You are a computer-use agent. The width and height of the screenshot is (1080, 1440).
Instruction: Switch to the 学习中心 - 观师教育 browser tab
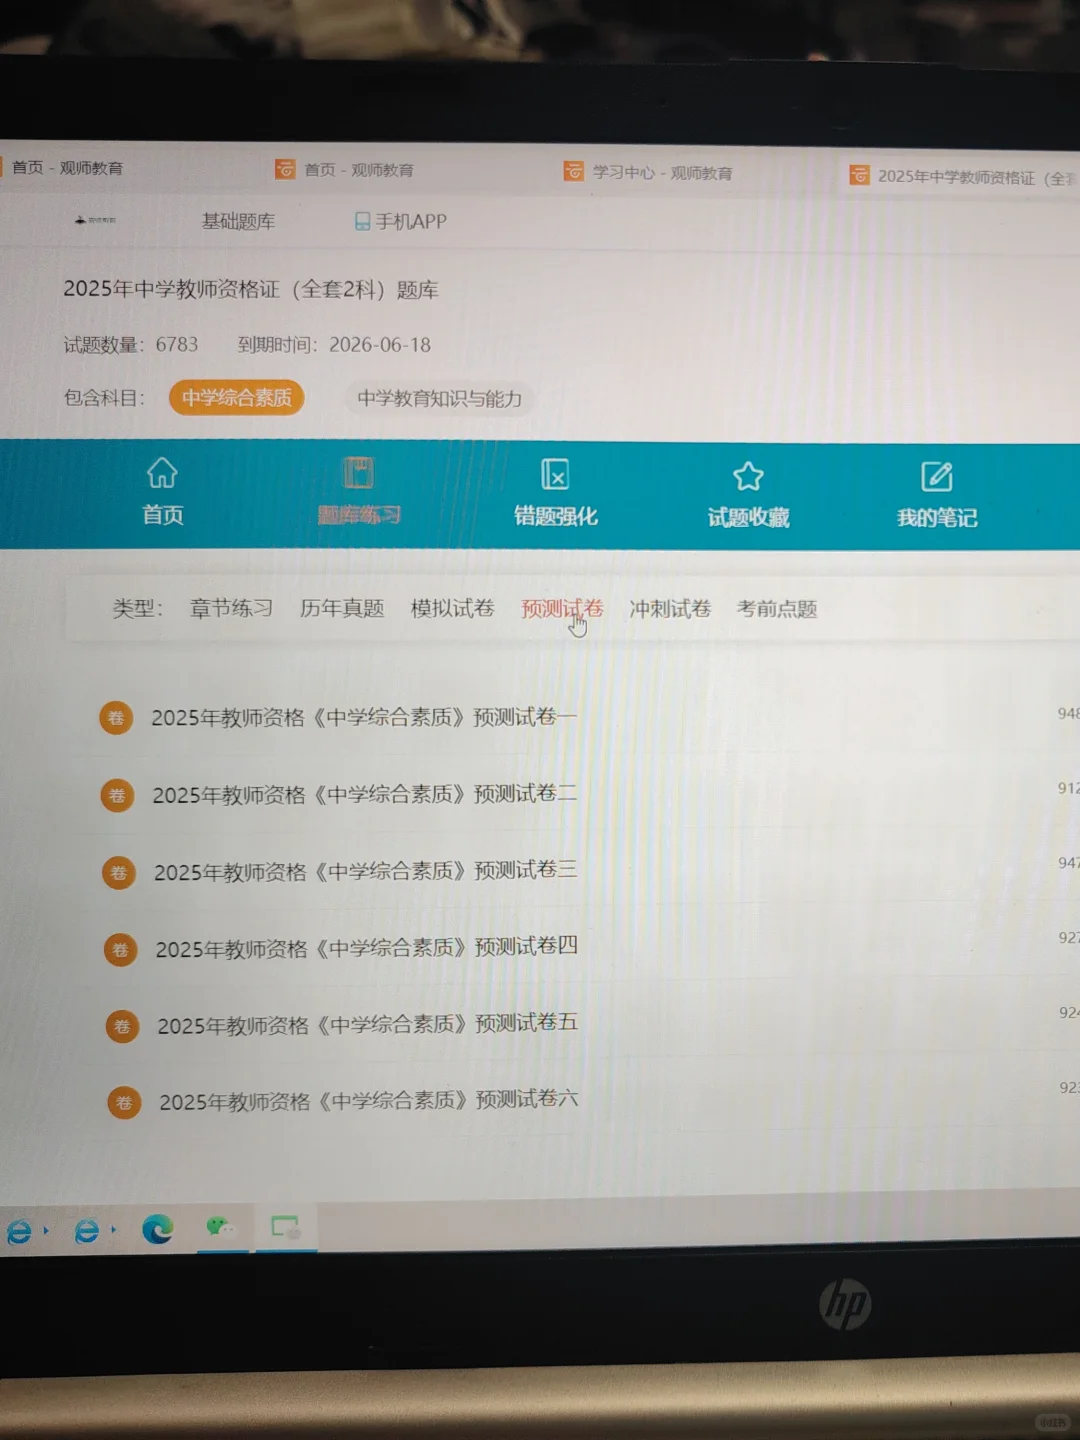650,172
